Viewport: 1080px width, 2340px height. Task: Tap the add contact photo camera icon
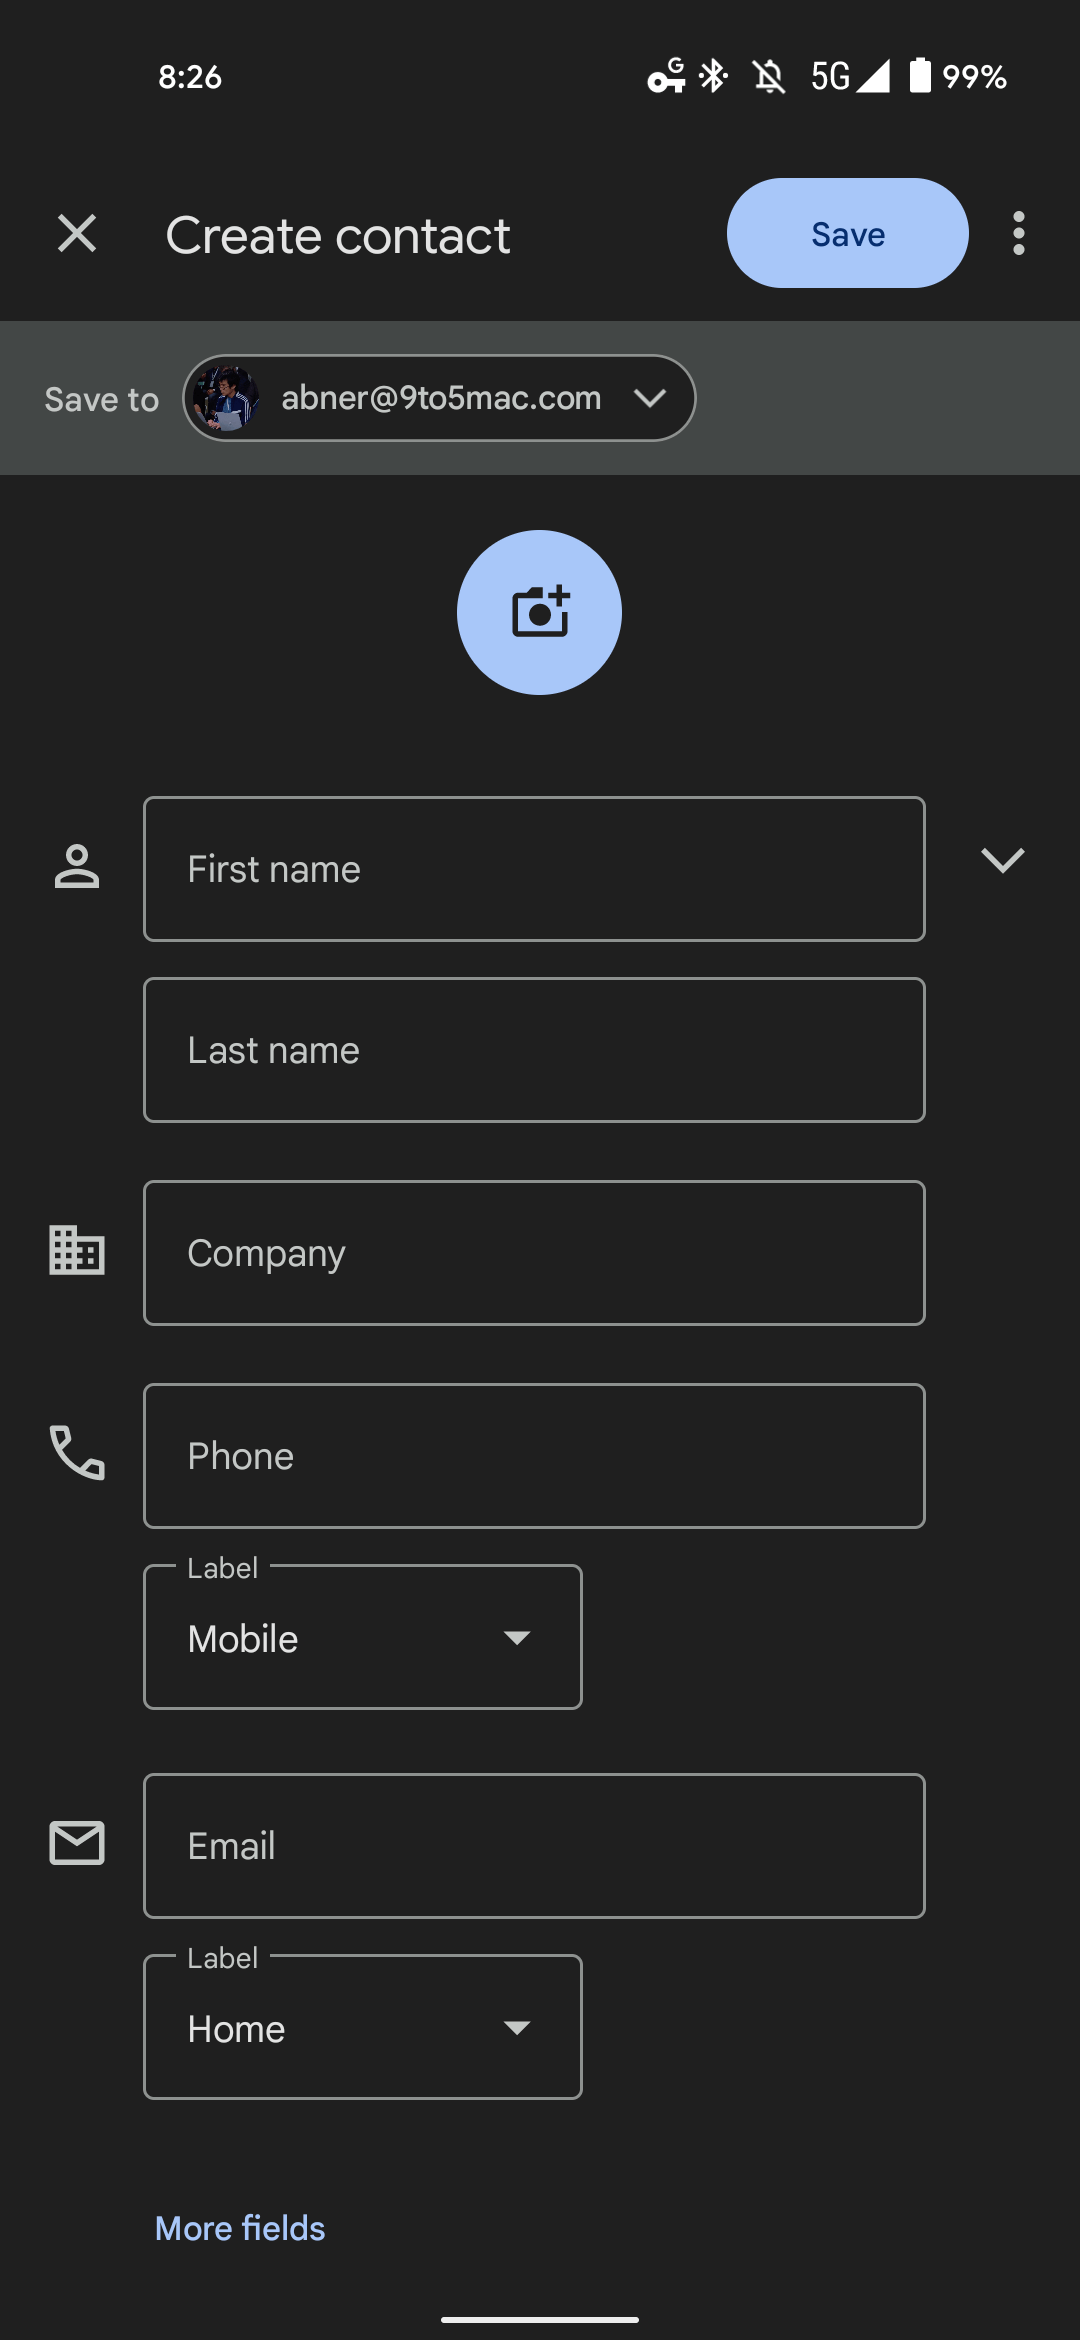click(x=539, y=612)
